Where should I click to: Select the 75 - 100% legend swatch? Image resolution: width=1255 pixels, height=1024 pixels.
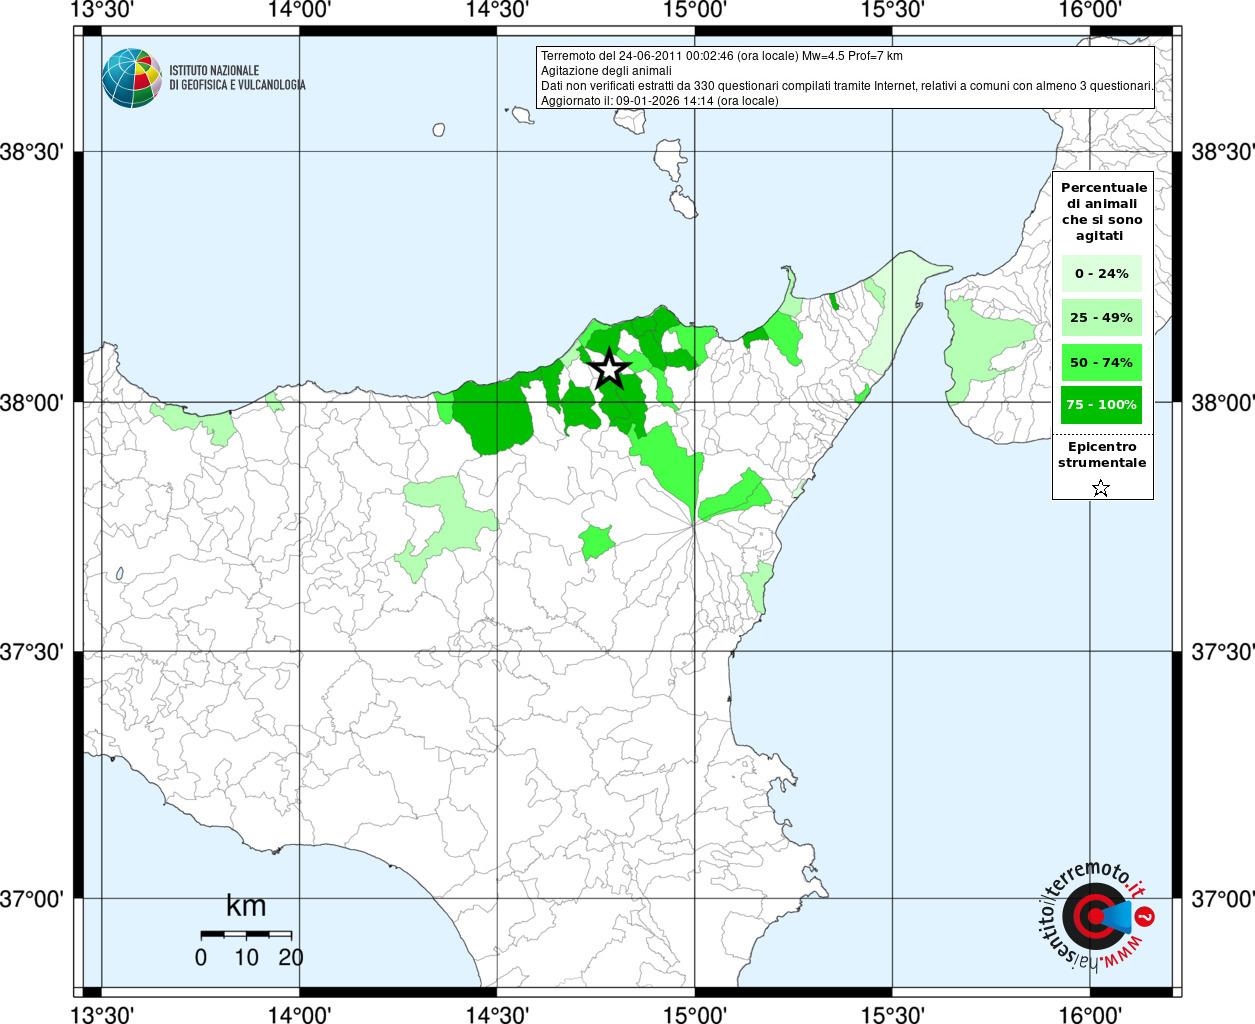tap(1101, 405)
